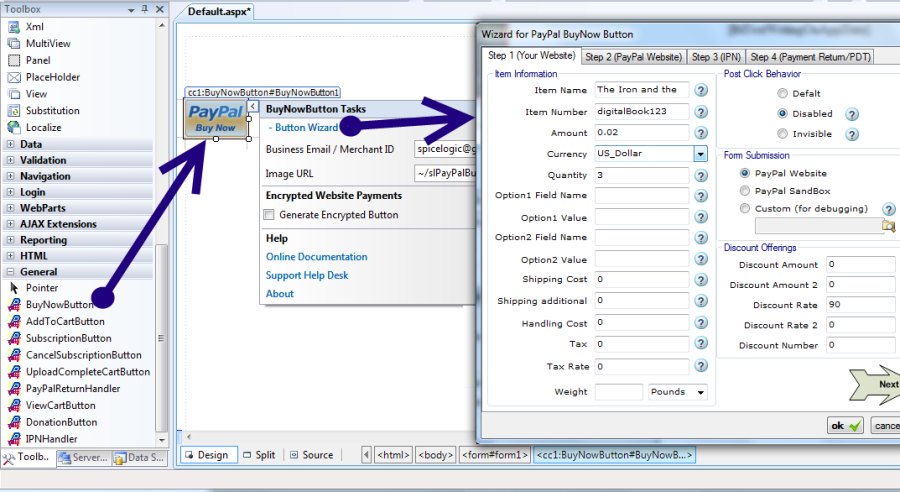The height and width of the screenshot is (492, 900).
Task: Enable Generate Encrypted Button checkbox
Action: (x=268, y=215)
